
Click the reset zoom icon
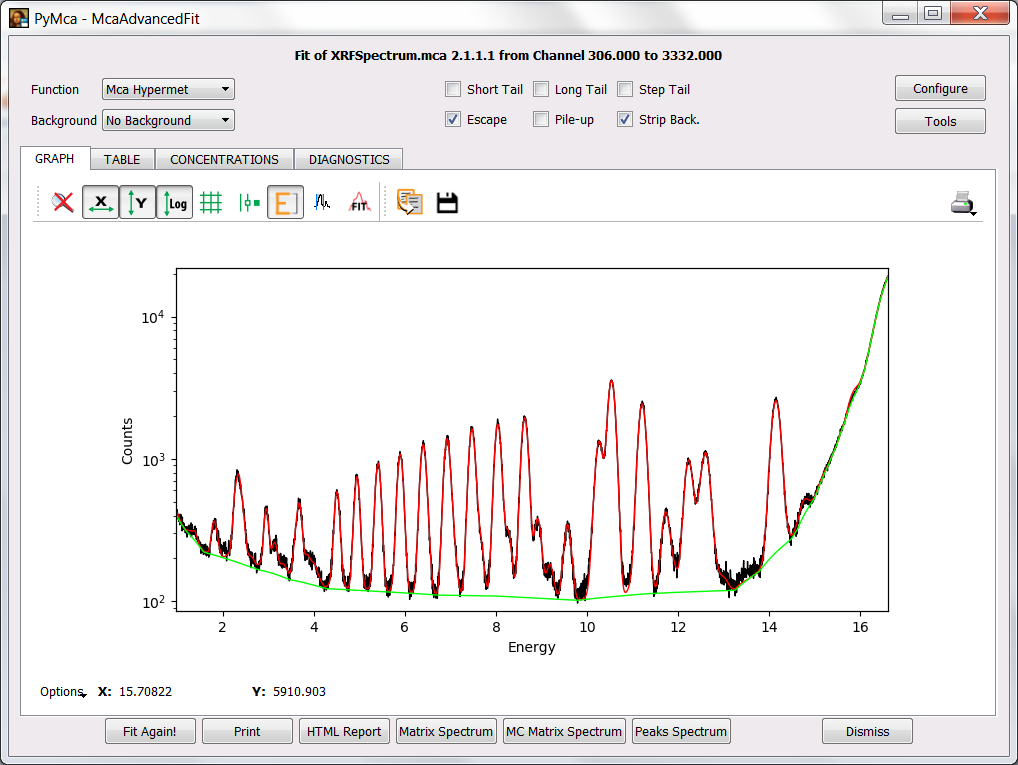pos(64,203)
